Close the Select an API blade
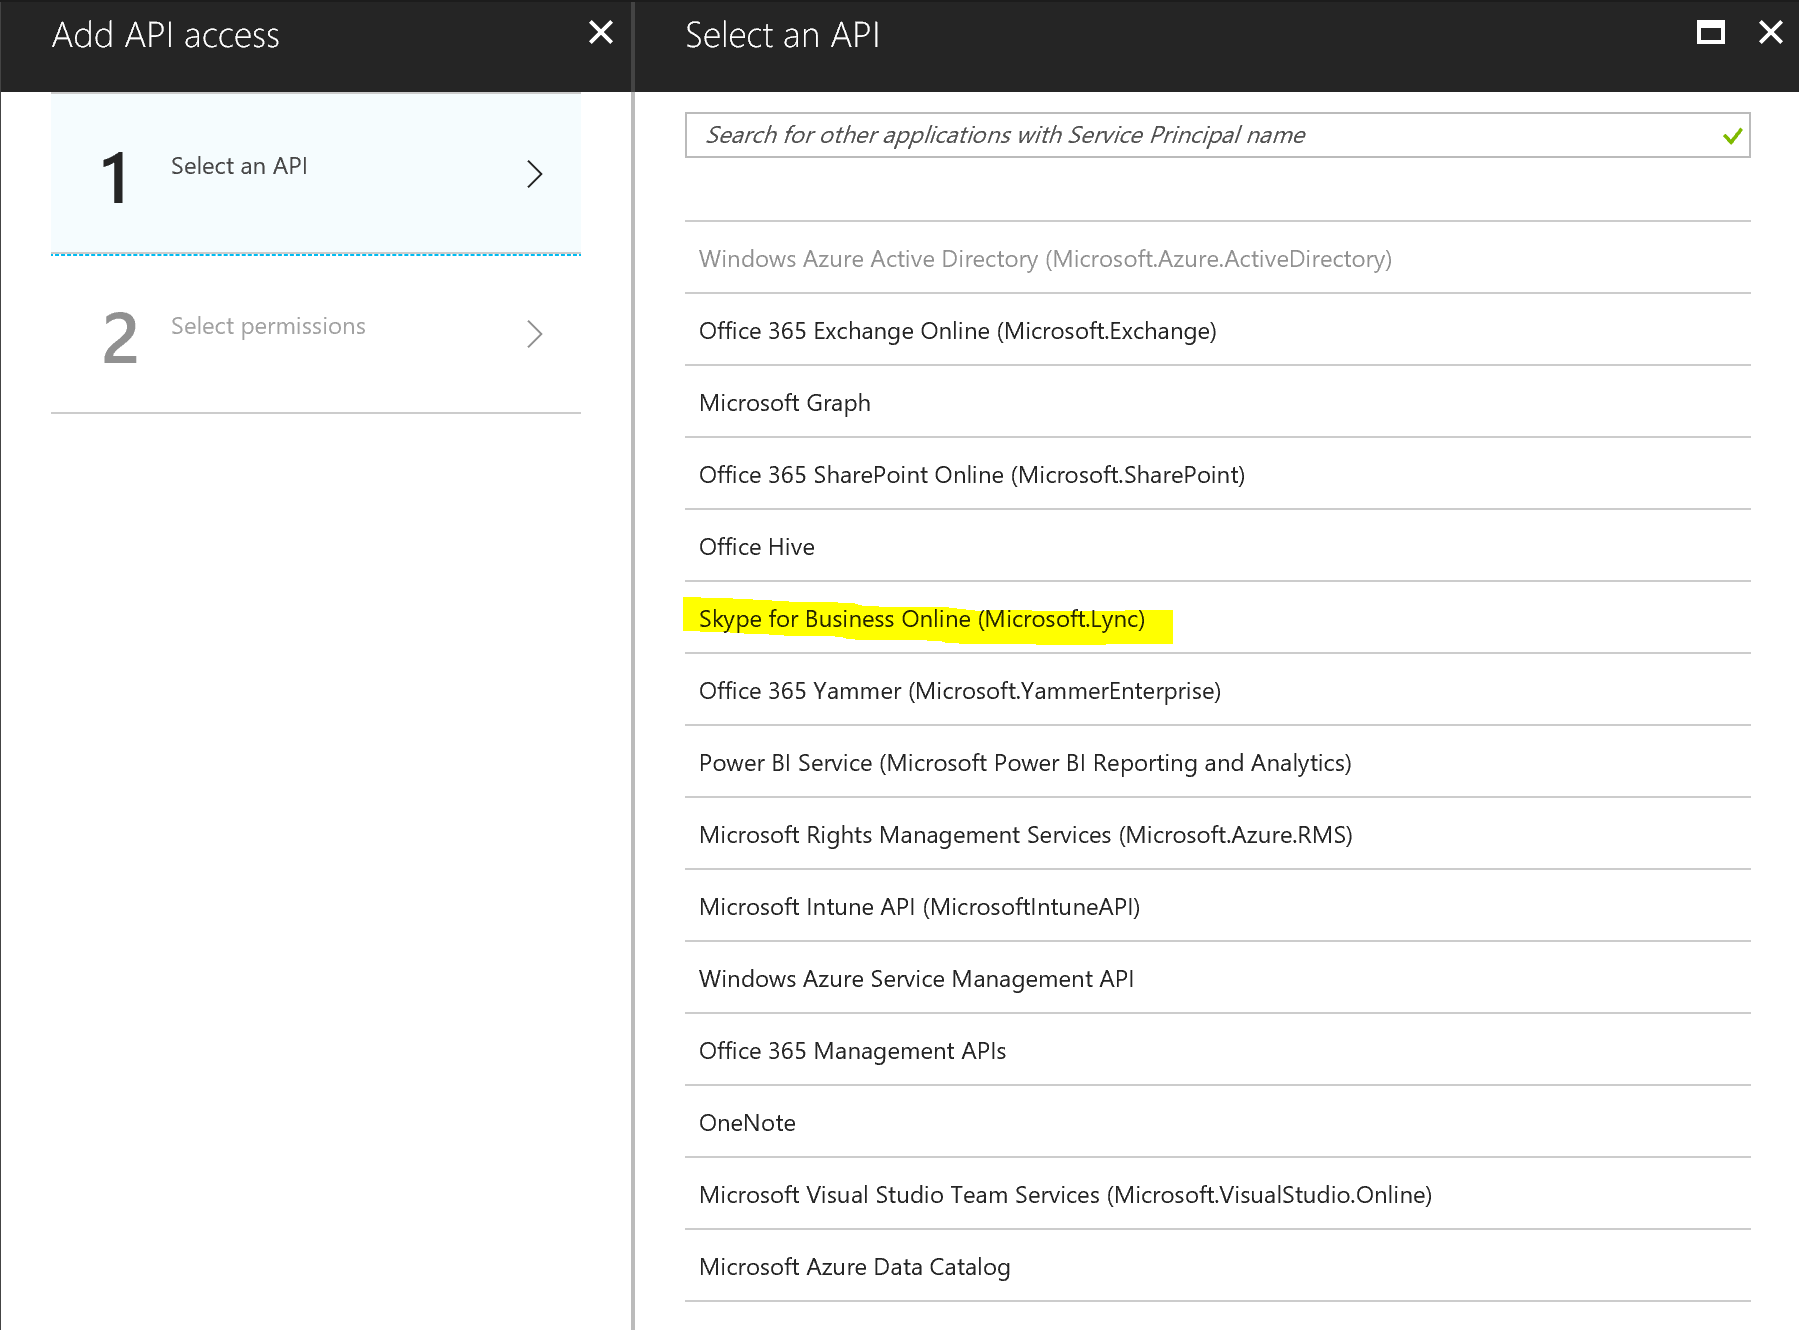This screenshot has width=1799, height=1330. tap(1770, 33)
